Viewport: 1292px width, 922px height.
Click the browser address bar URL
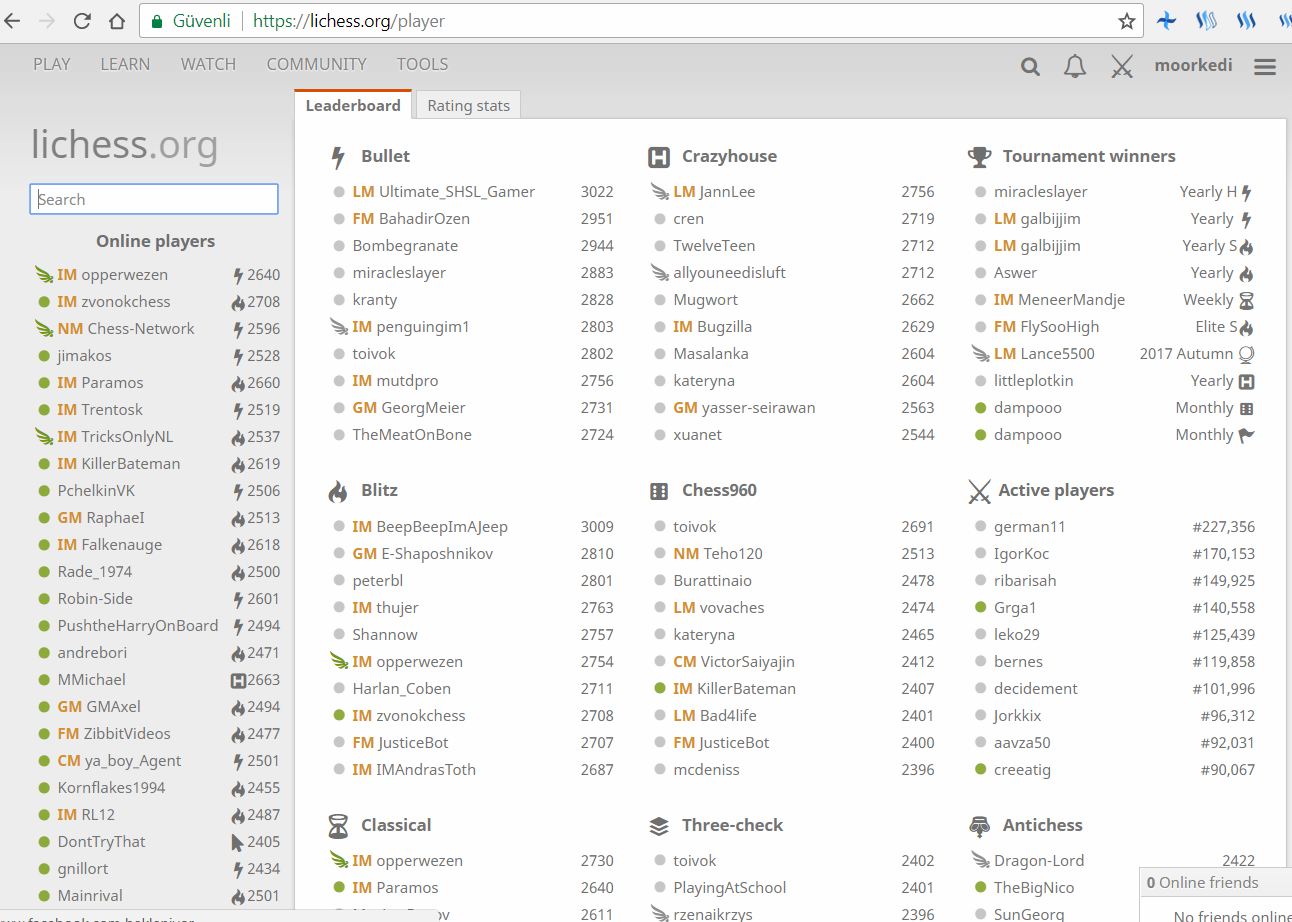[x=349, y=21]
